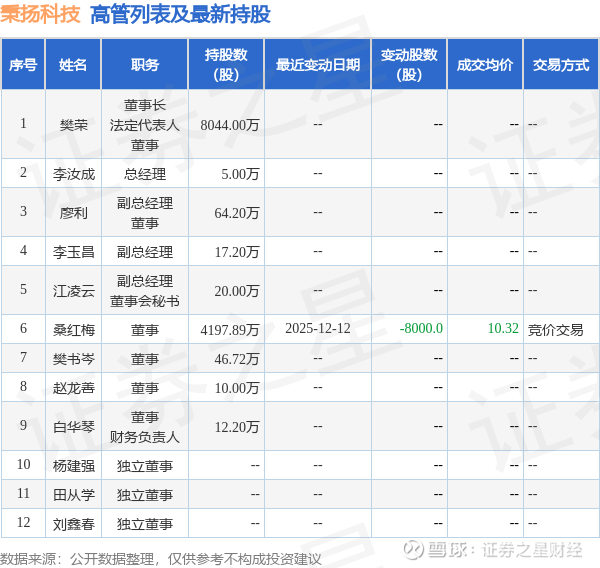Click the shareholding 46.72万
Screen dimensions: 600x568
coord(237,359)
